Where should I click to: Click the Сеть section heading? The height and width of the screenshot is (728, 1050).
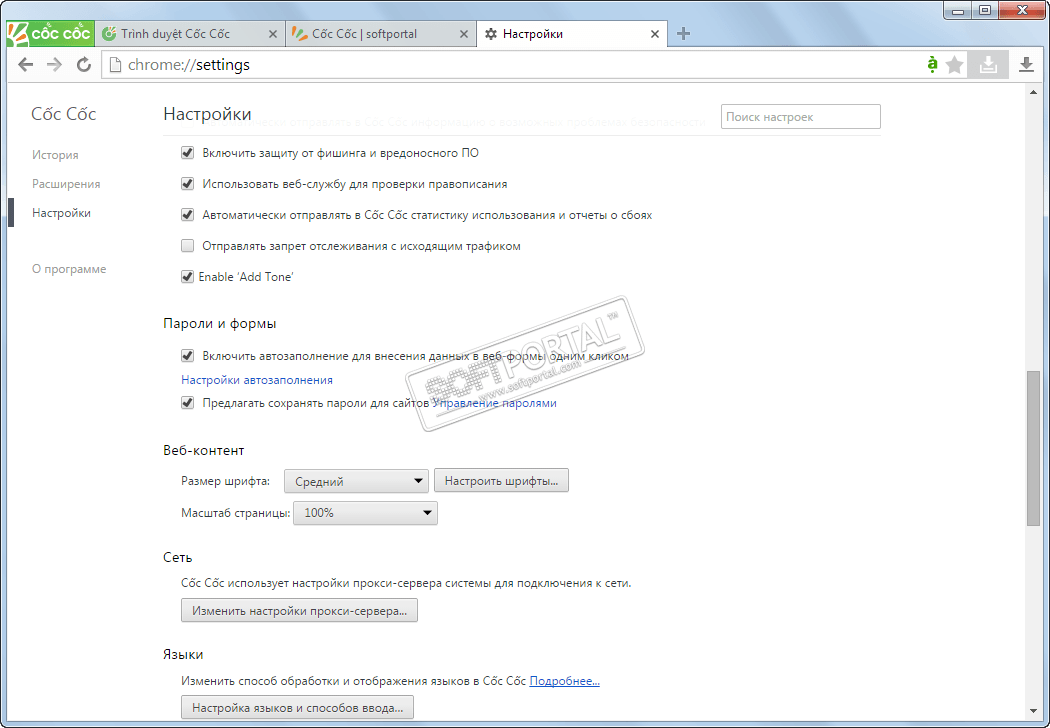(x=177, y=557)
